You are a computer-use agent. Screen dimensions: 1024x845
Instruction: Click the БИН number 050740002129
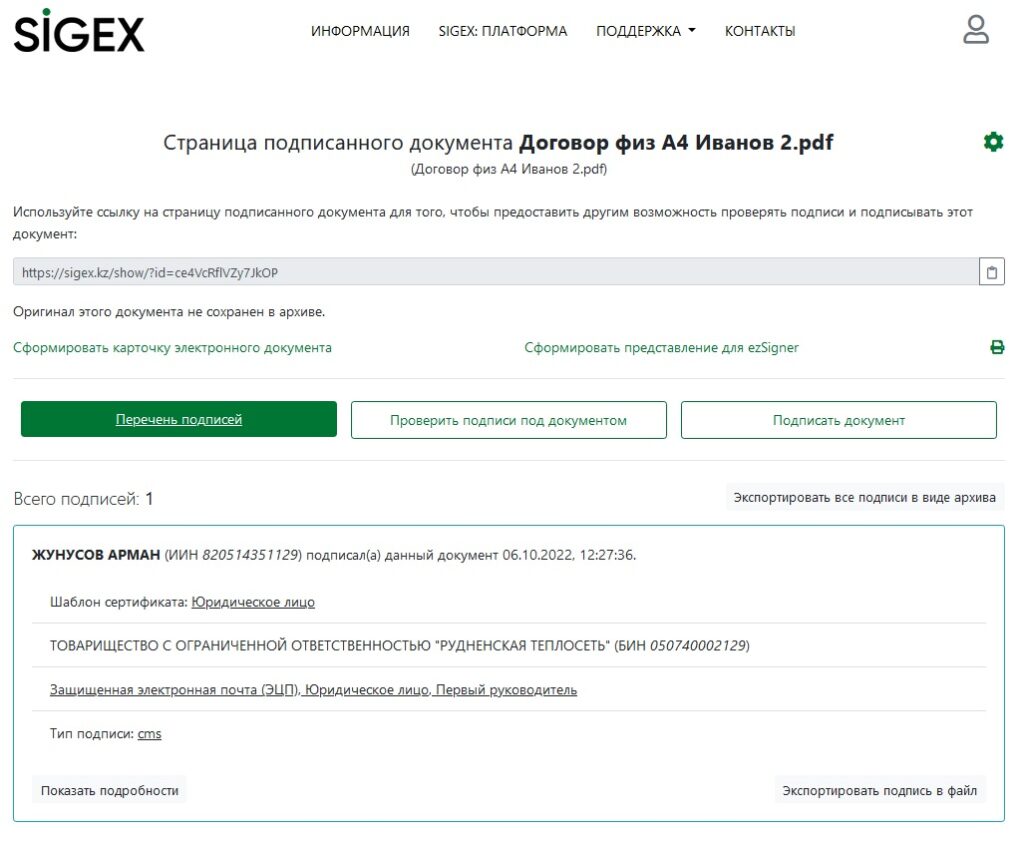point(697,645)
